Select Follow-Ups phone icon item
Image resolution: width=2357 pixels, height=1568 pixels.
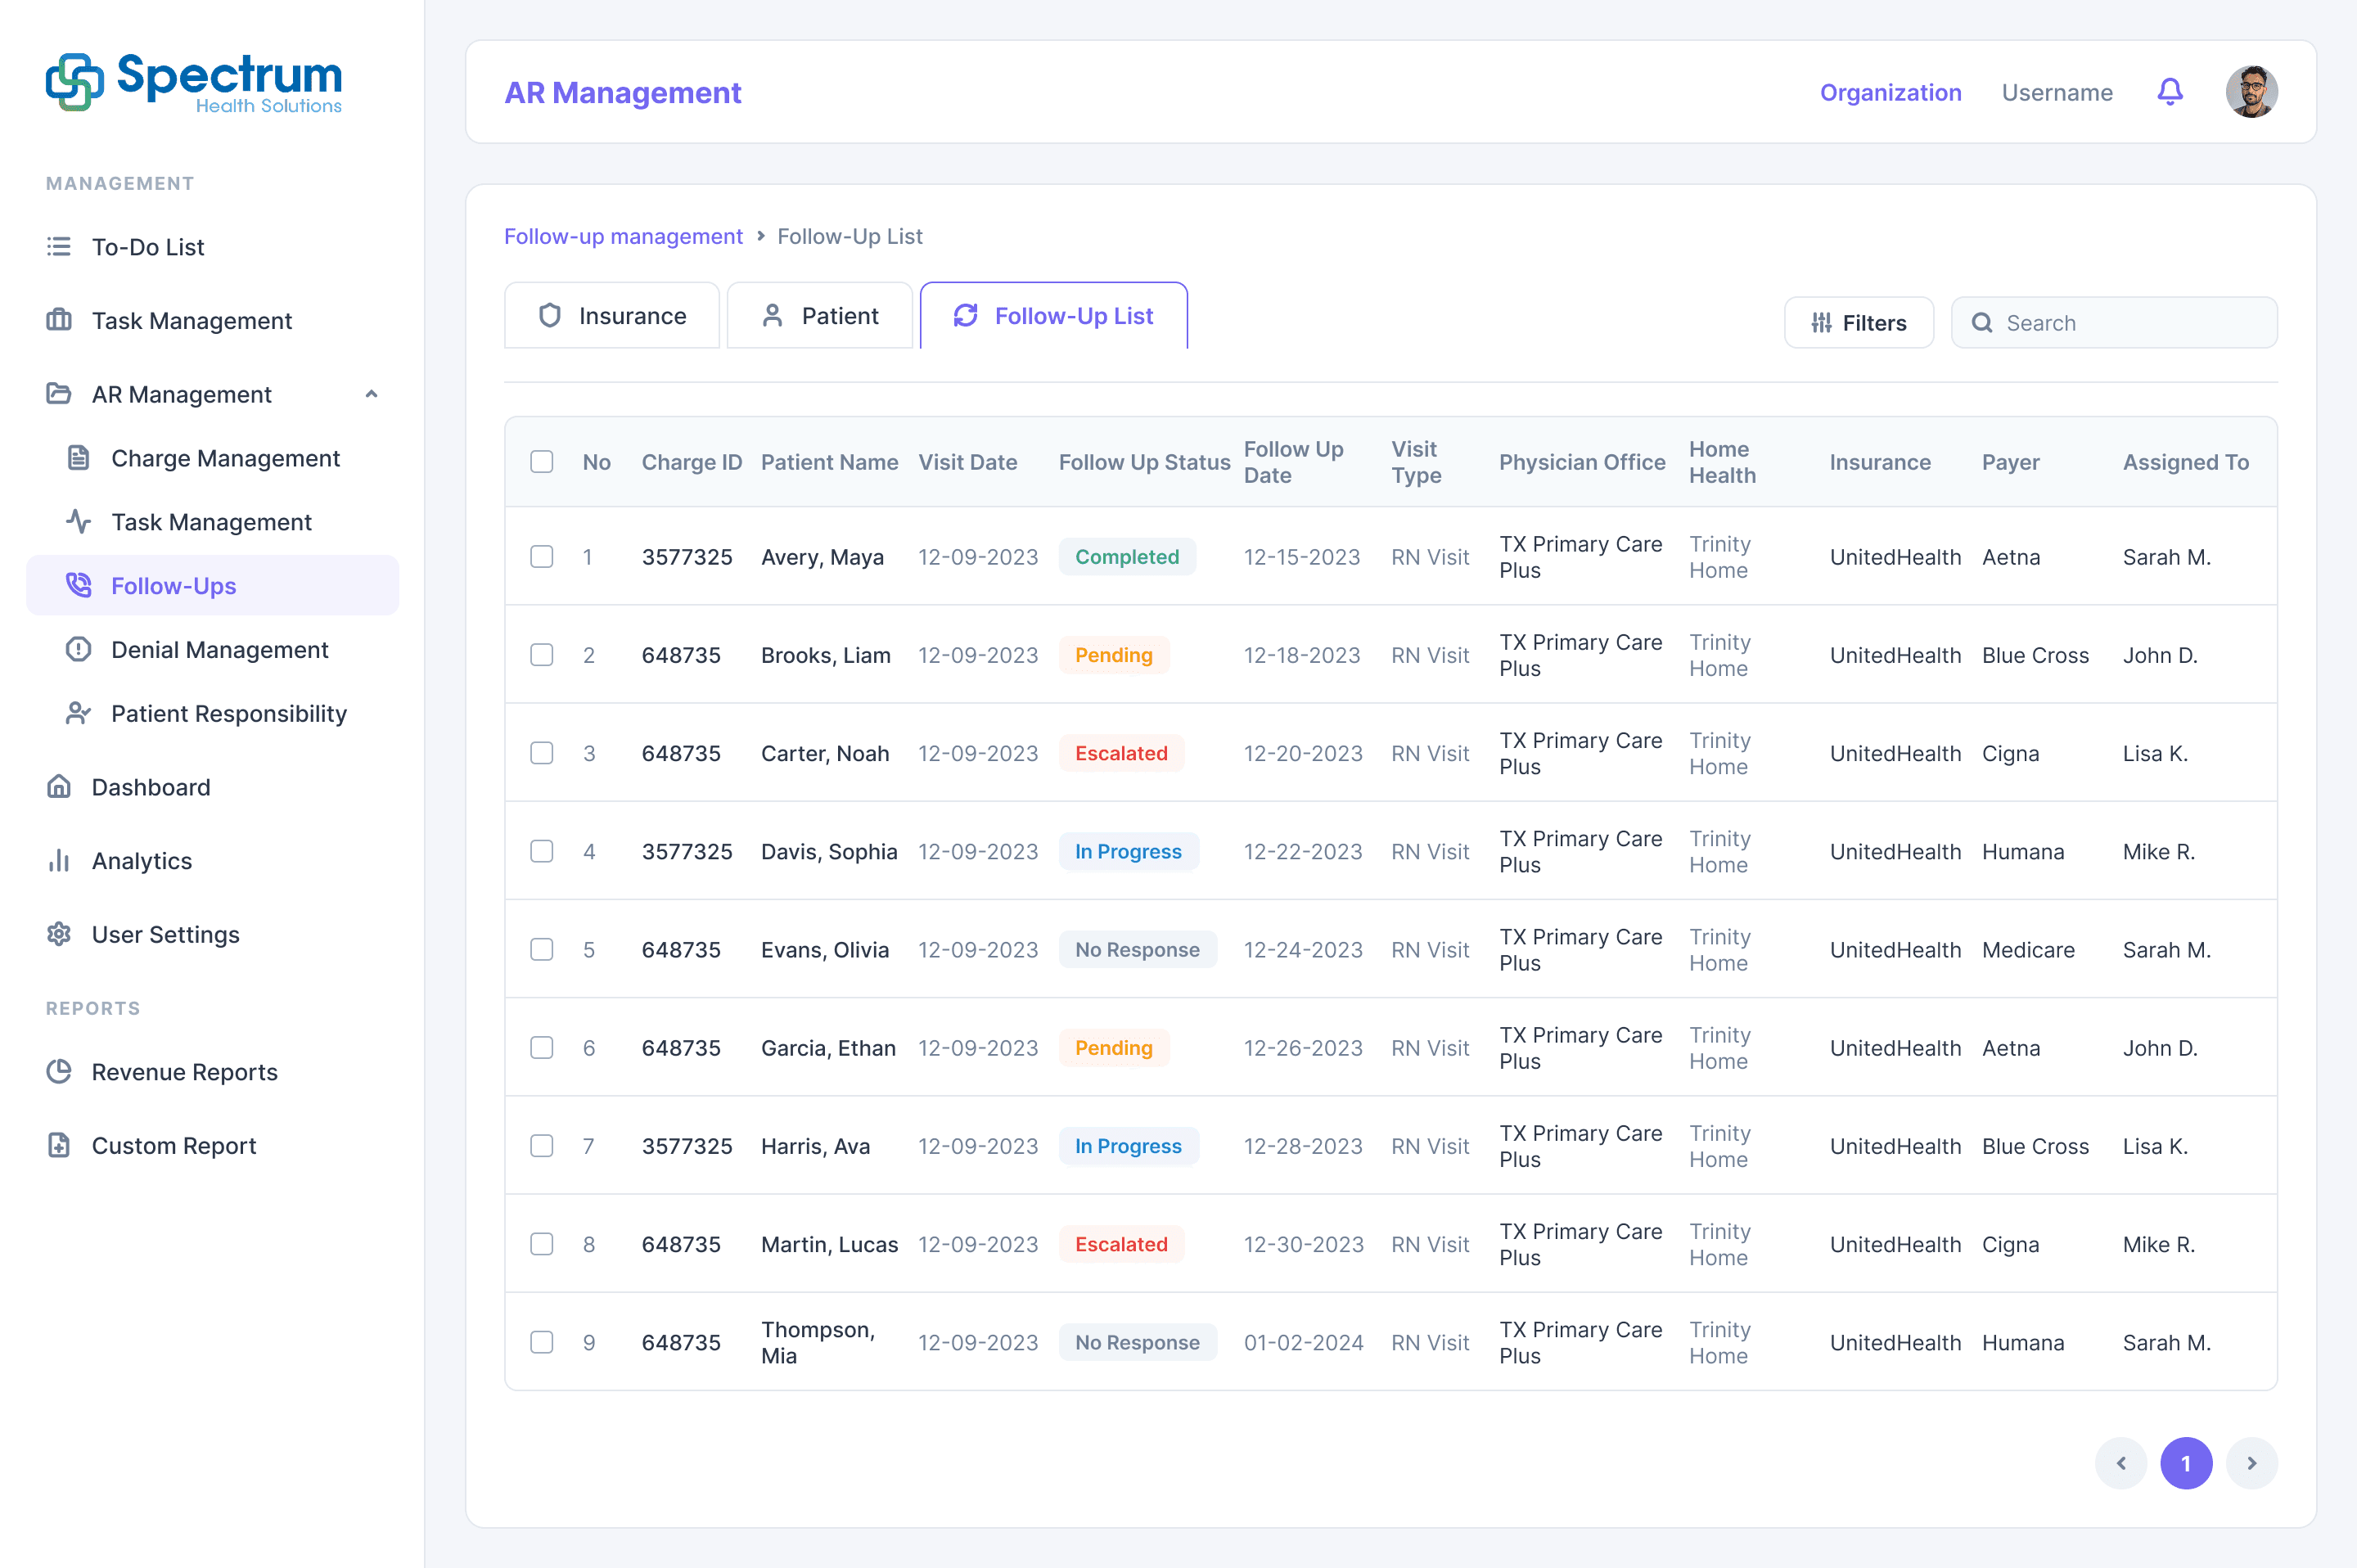tap(212, 586)
